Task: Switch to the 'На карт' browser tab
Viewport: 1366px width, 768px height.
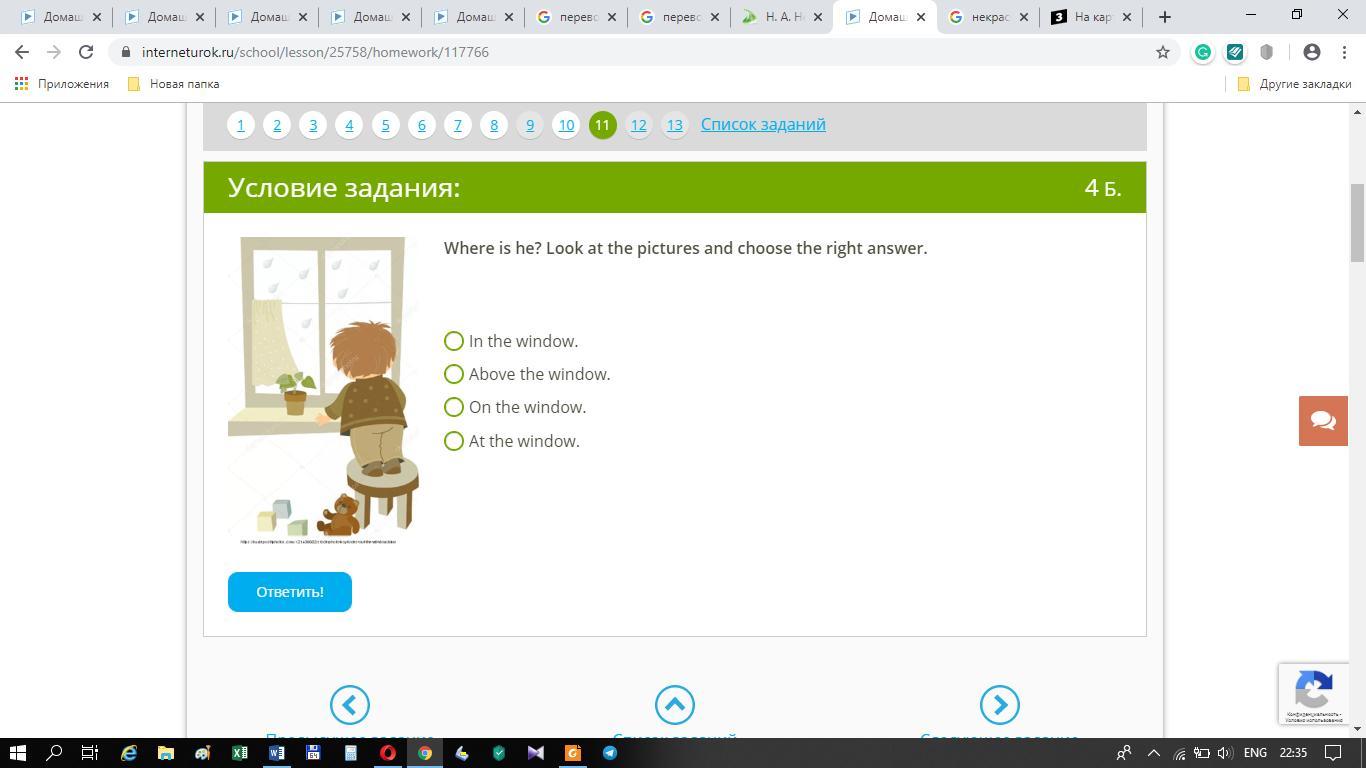Action: click(1091, 17)
